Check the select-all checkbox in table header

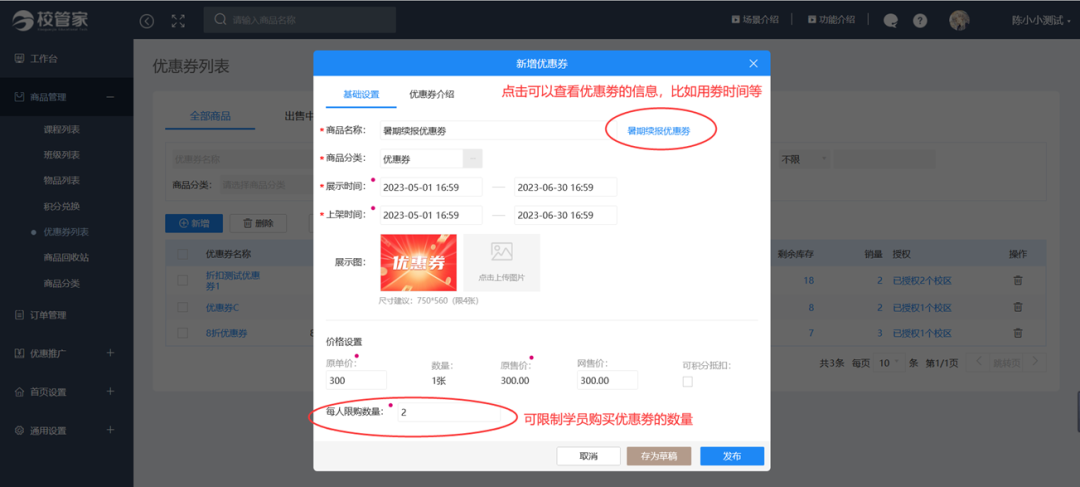(182, 254)
